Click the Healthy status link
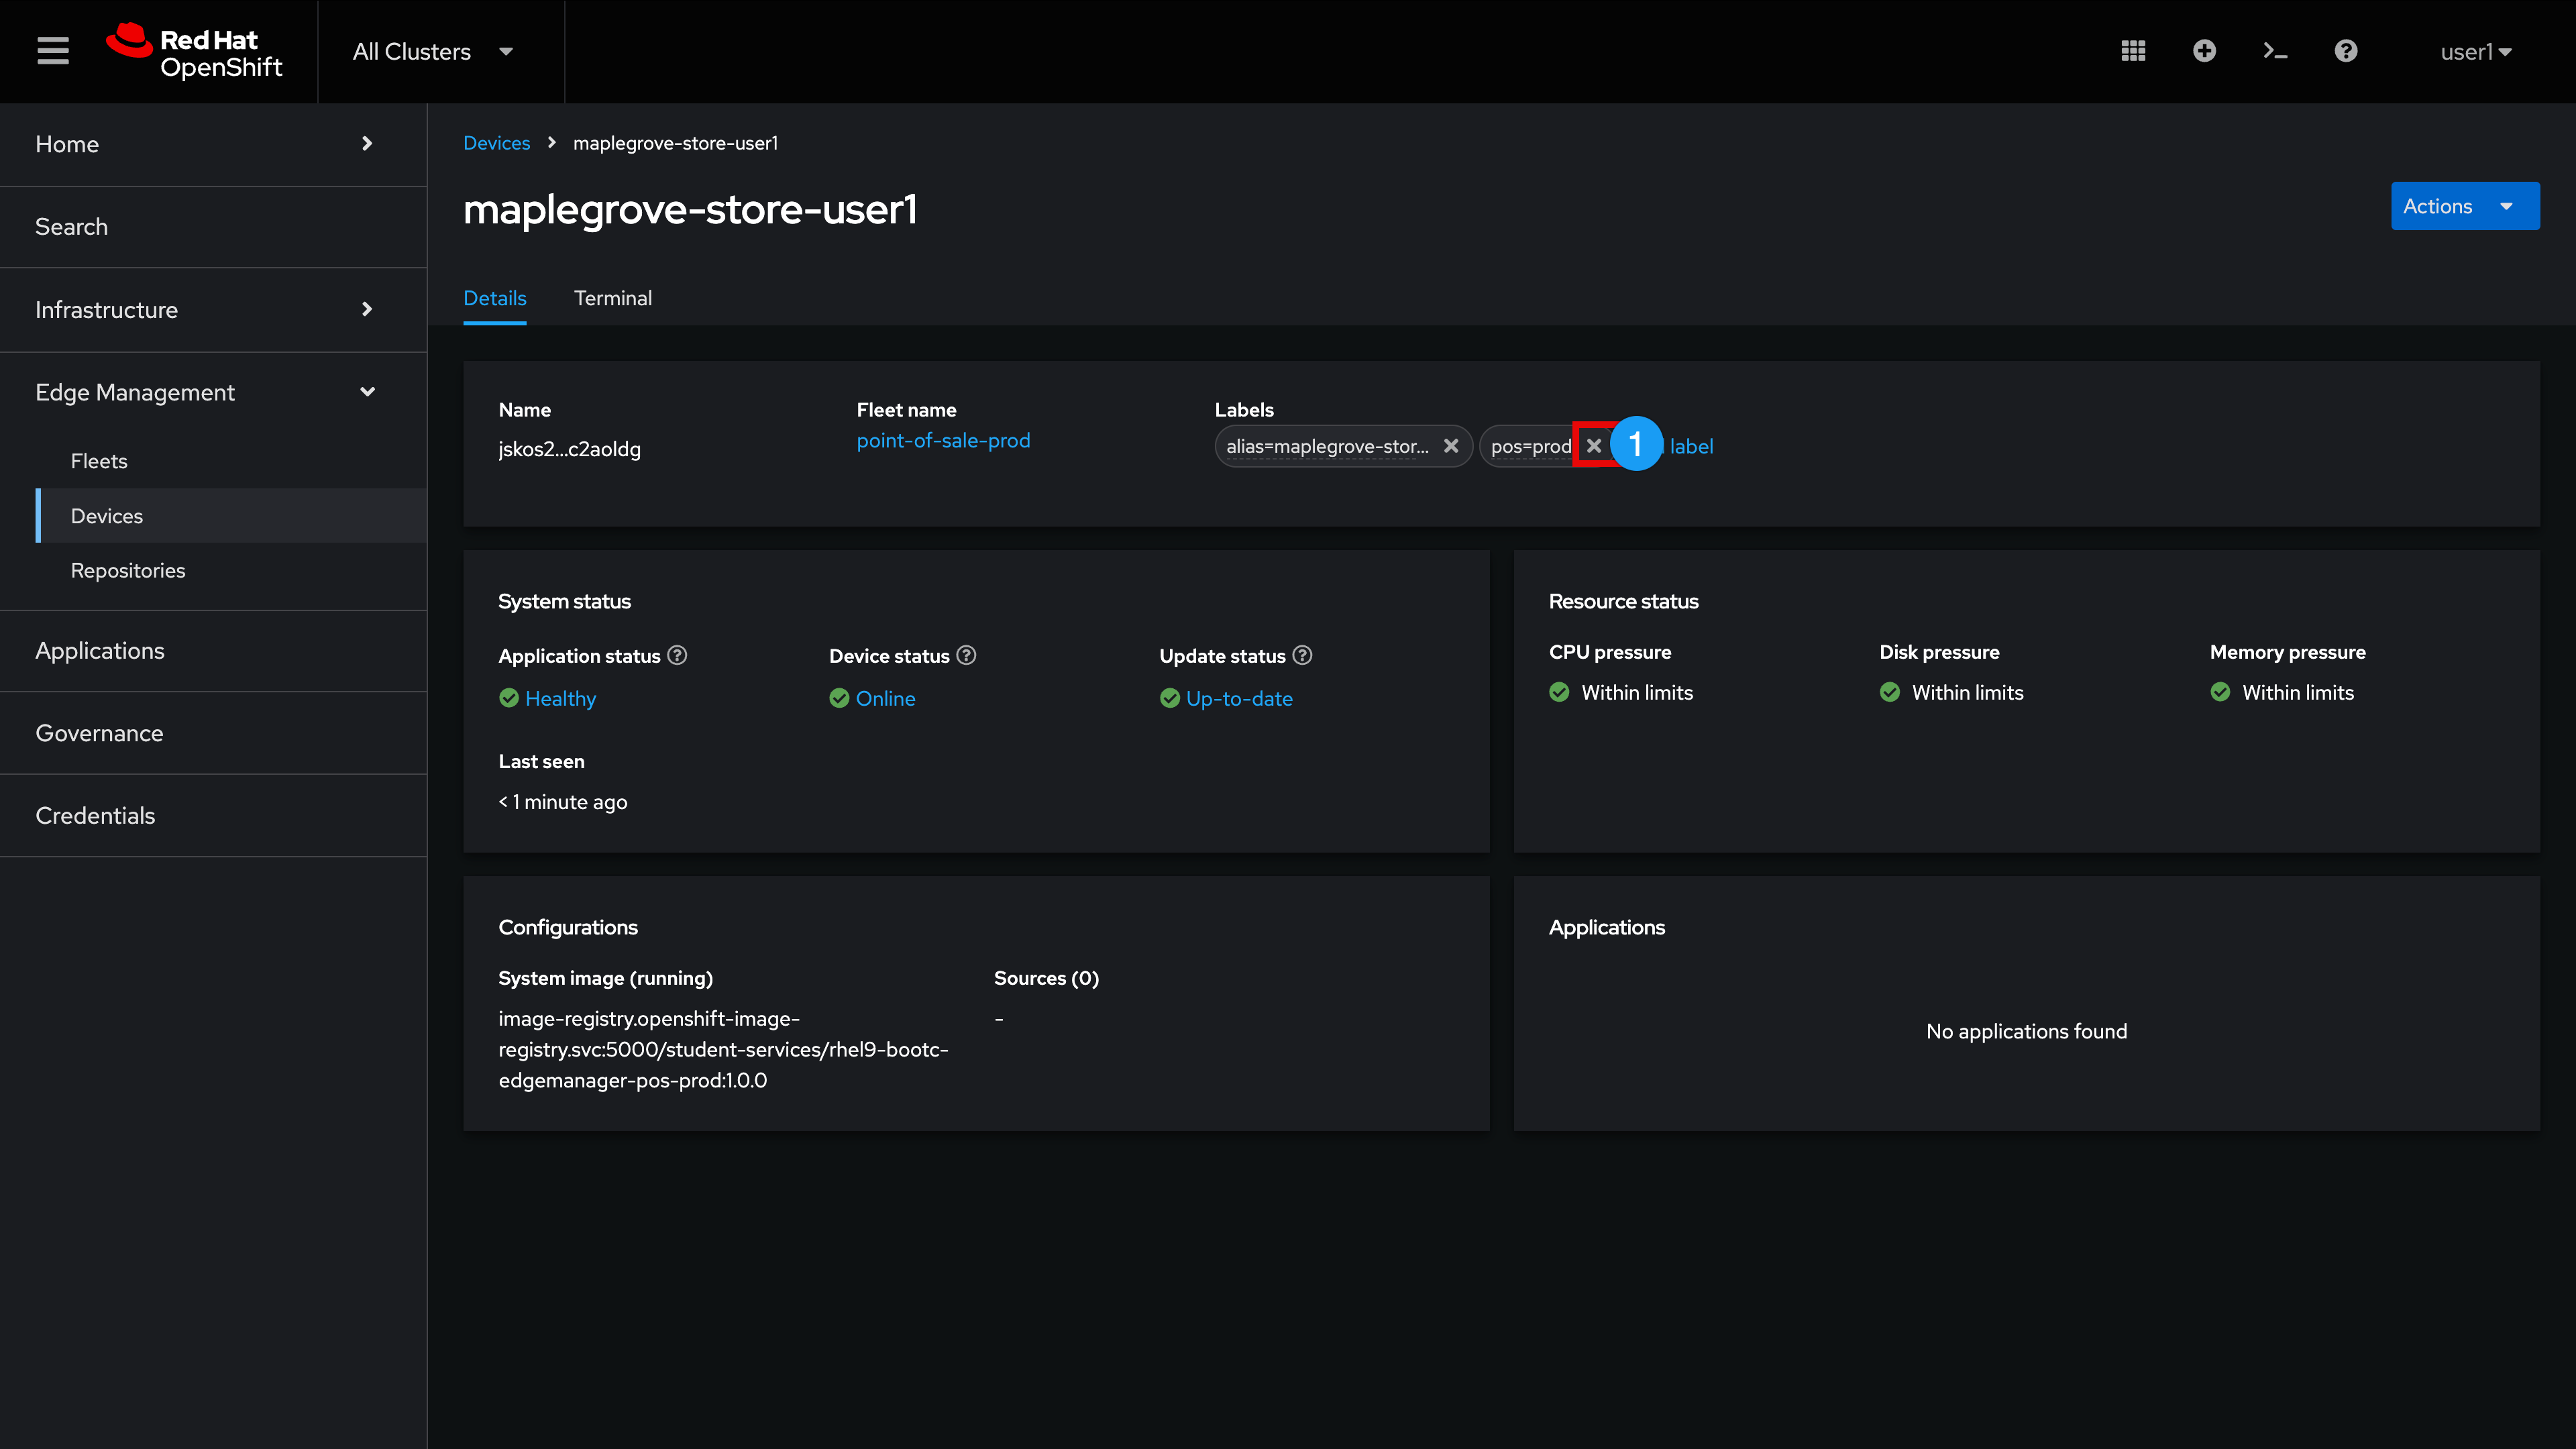Image resolution: width=2576 pixels, height=1449 pixels. point(561,699)
